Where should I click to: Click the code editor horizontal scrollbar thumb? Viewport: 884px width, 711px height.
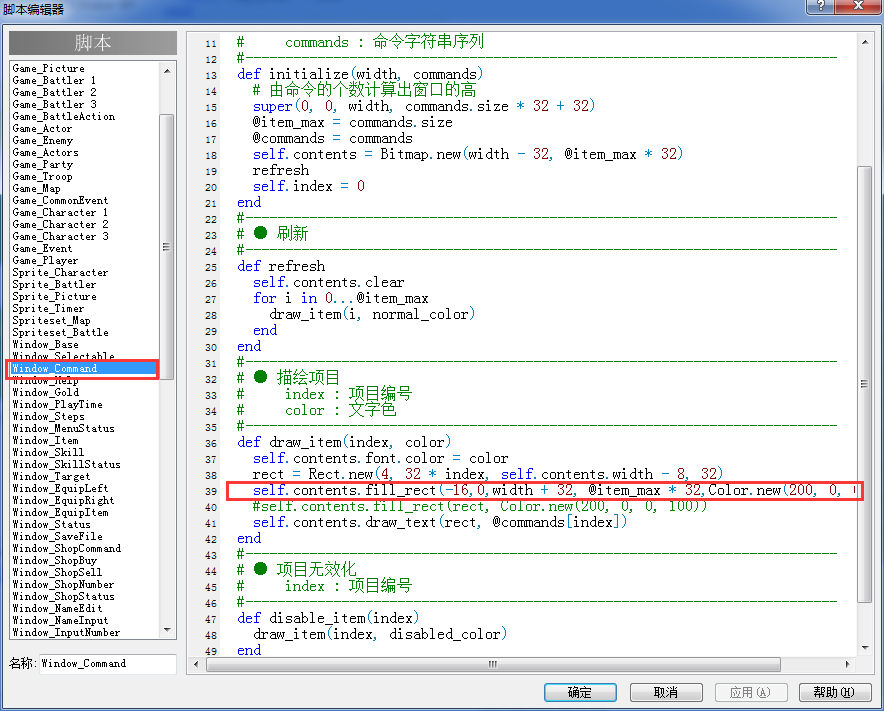tap(493, 664)
